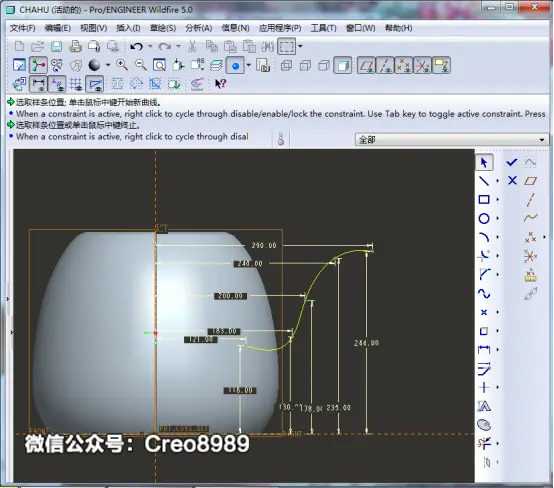Select the Spline curve tool
The width and height of the screenshot is (554, 488).
[x=484, y=293]
